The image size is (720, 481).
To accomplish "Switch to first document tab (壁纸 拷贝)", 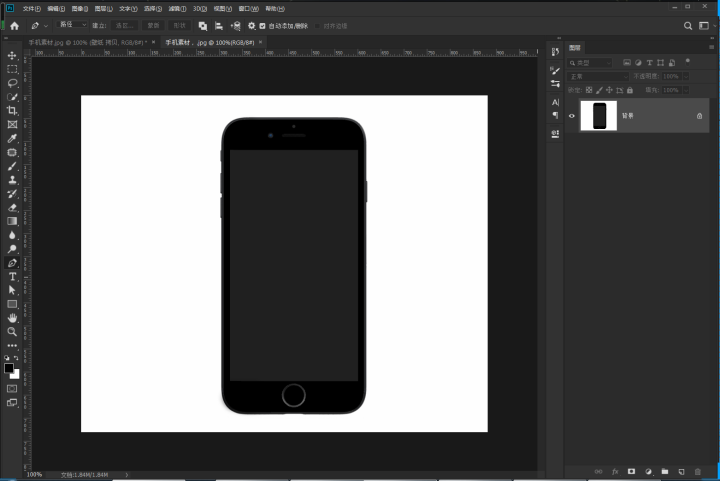I will [x=87, y=42].
